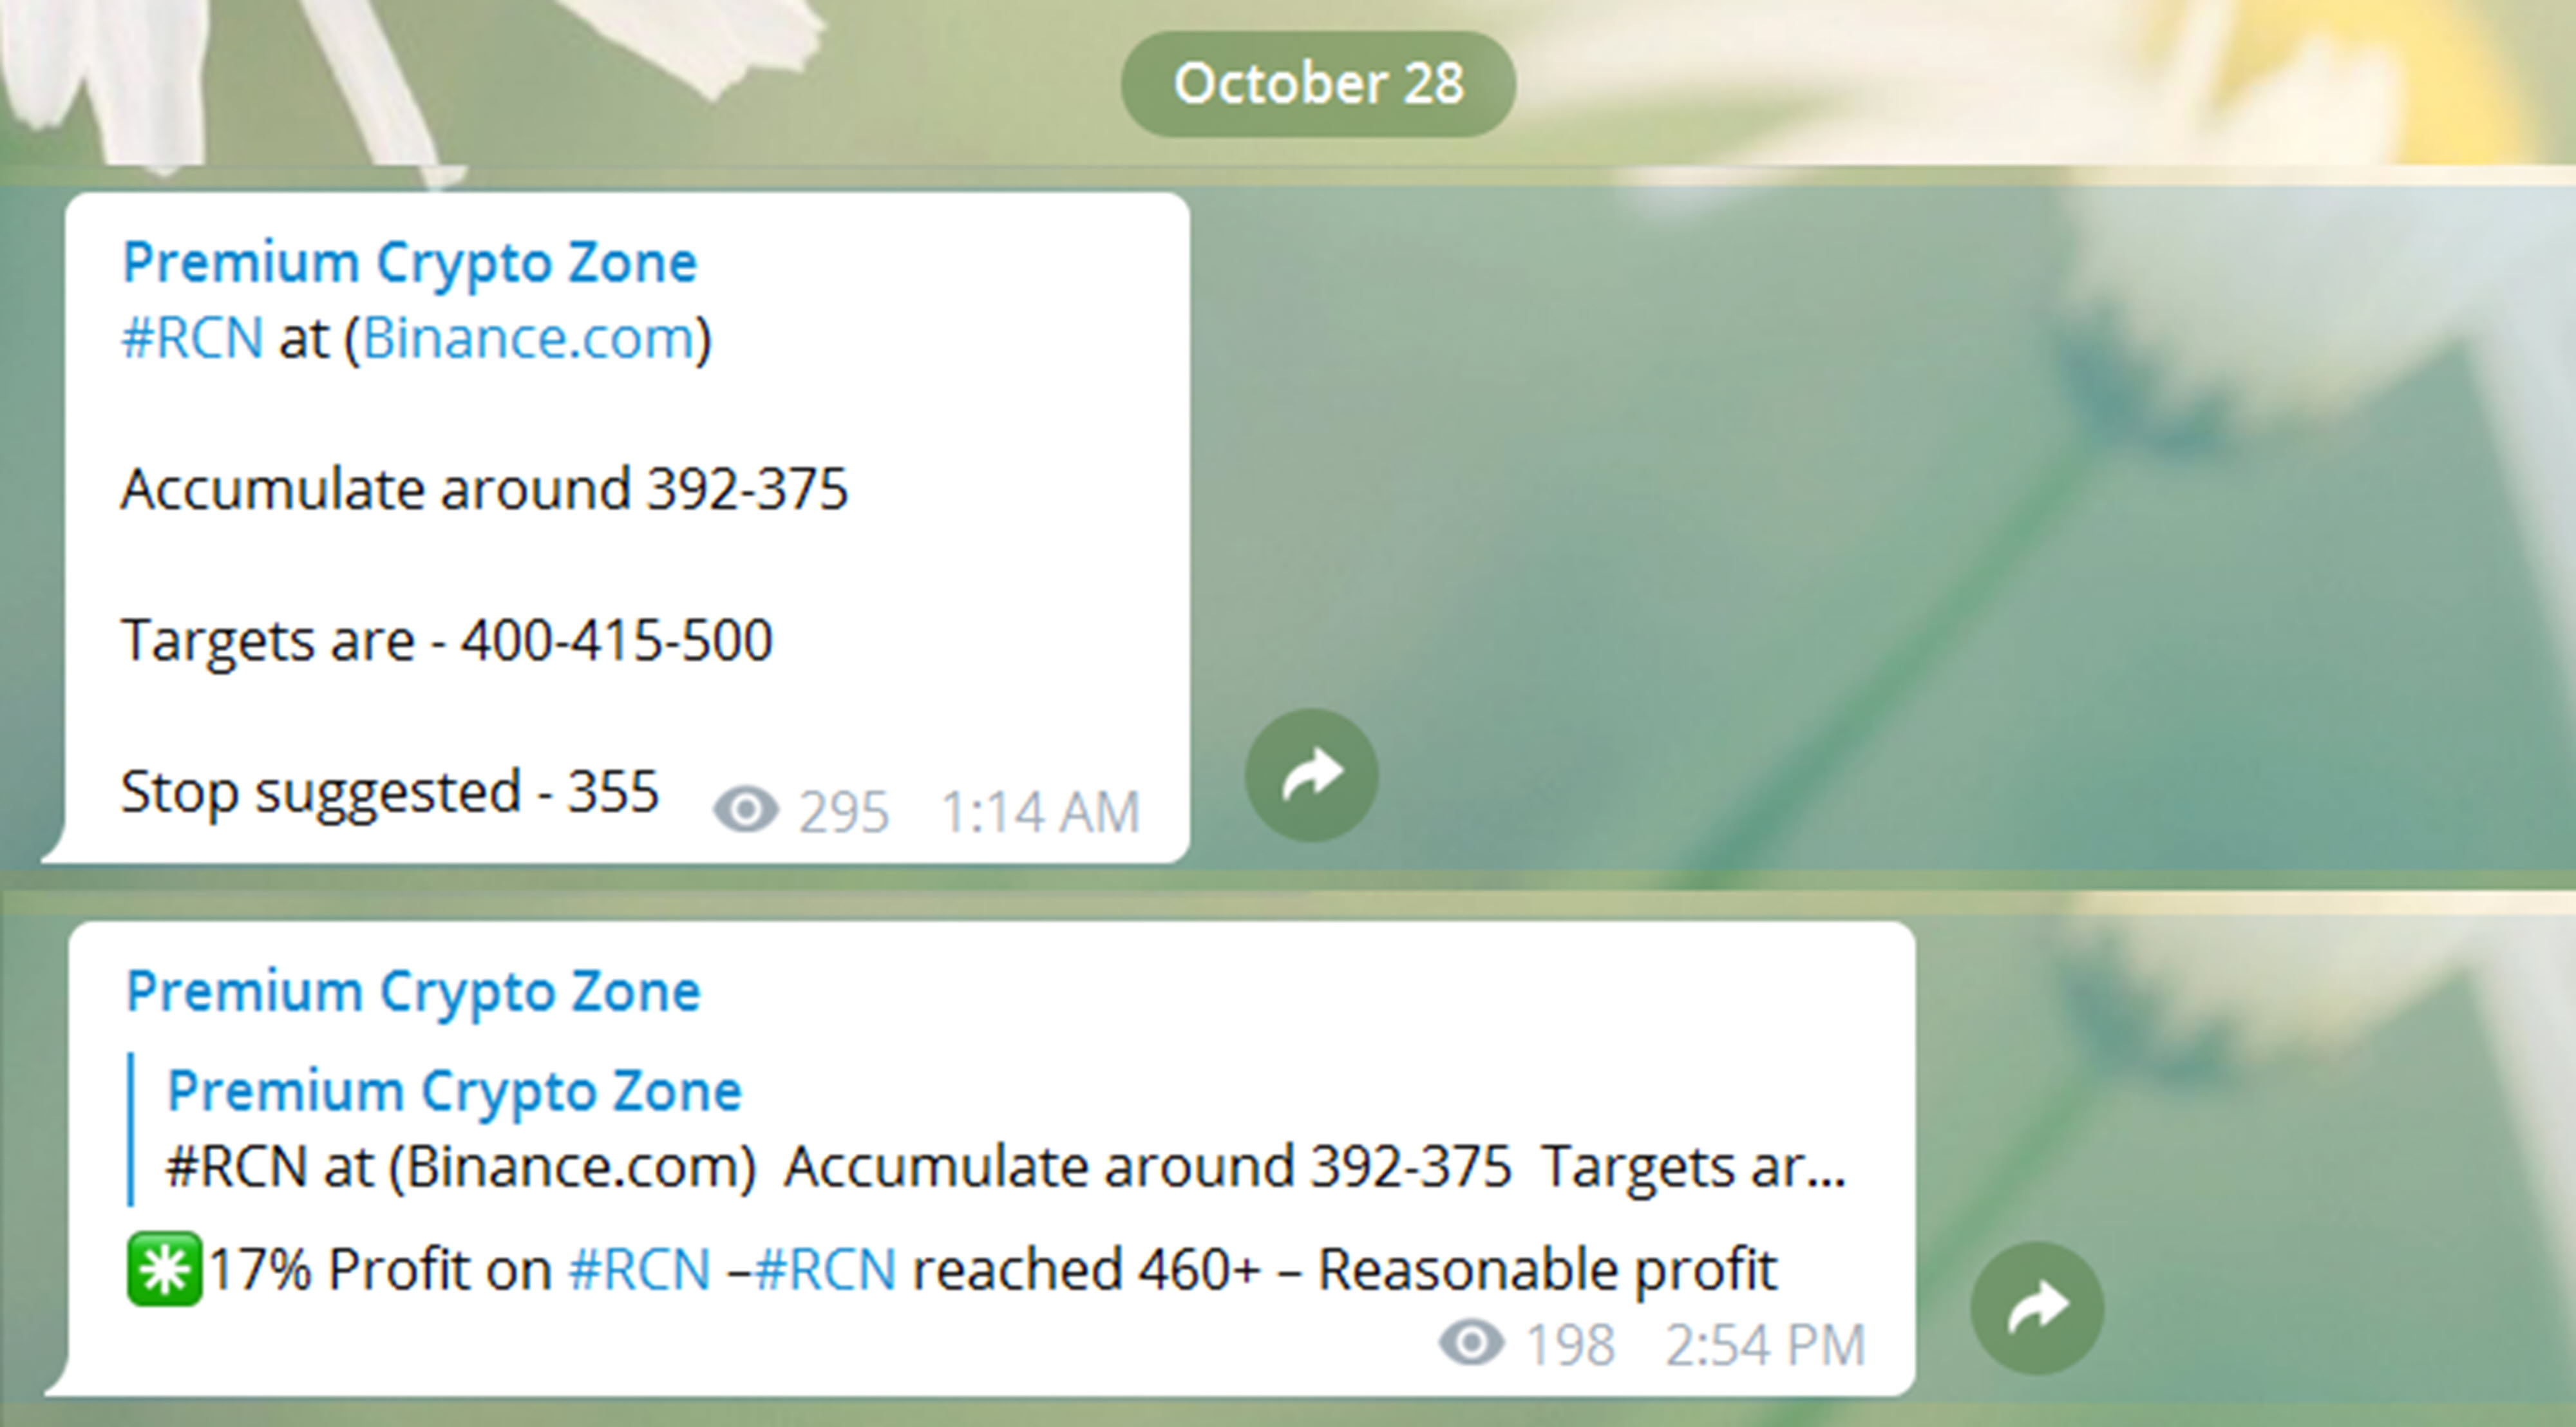This screenshot has width=2576, height=1427.
Task: Jump to quoted message 'Accumulate around 392-375'
Action: click(x=1005, y=1167)
